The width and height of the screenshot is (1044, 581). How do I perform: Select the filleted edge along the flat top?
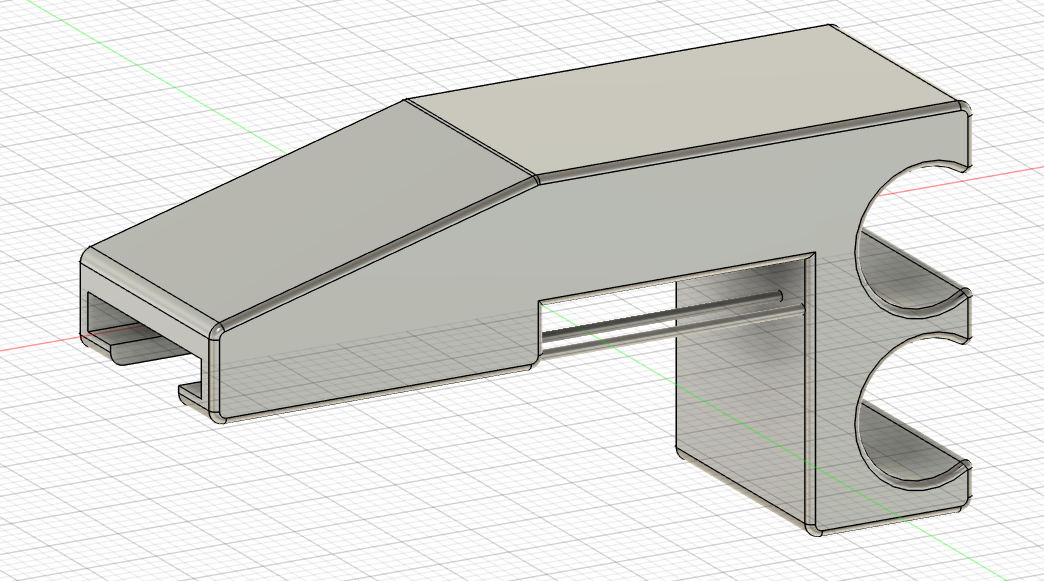pos(750,143)
